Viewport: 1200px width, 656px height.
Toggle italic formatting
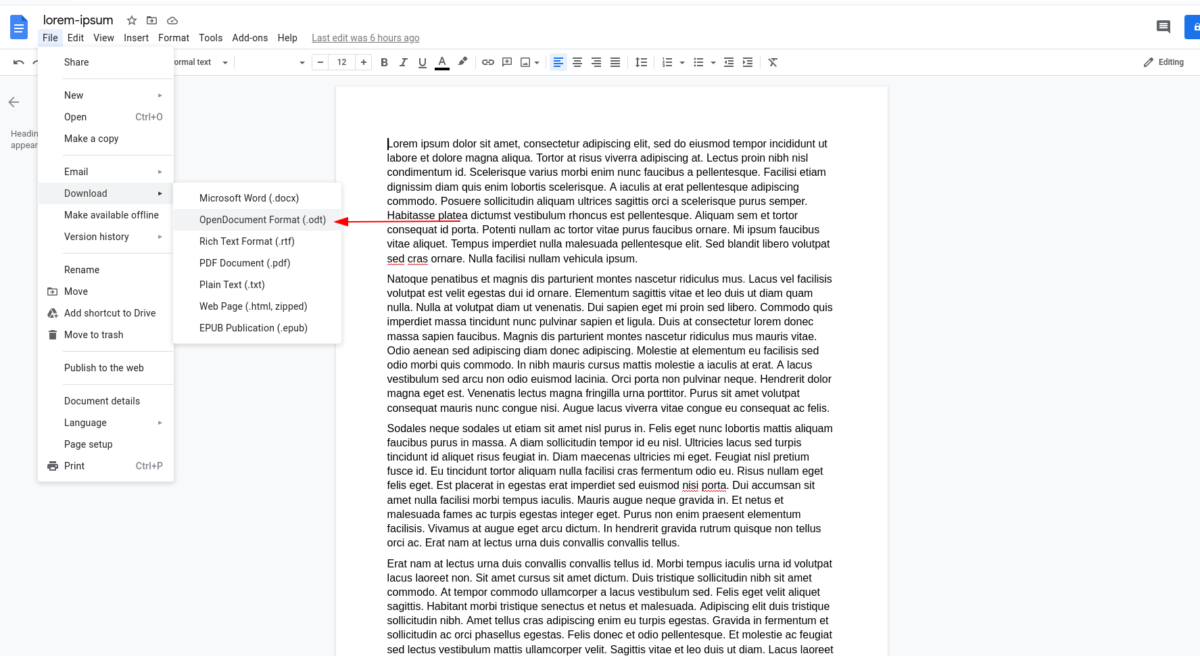tap(403, 62)
